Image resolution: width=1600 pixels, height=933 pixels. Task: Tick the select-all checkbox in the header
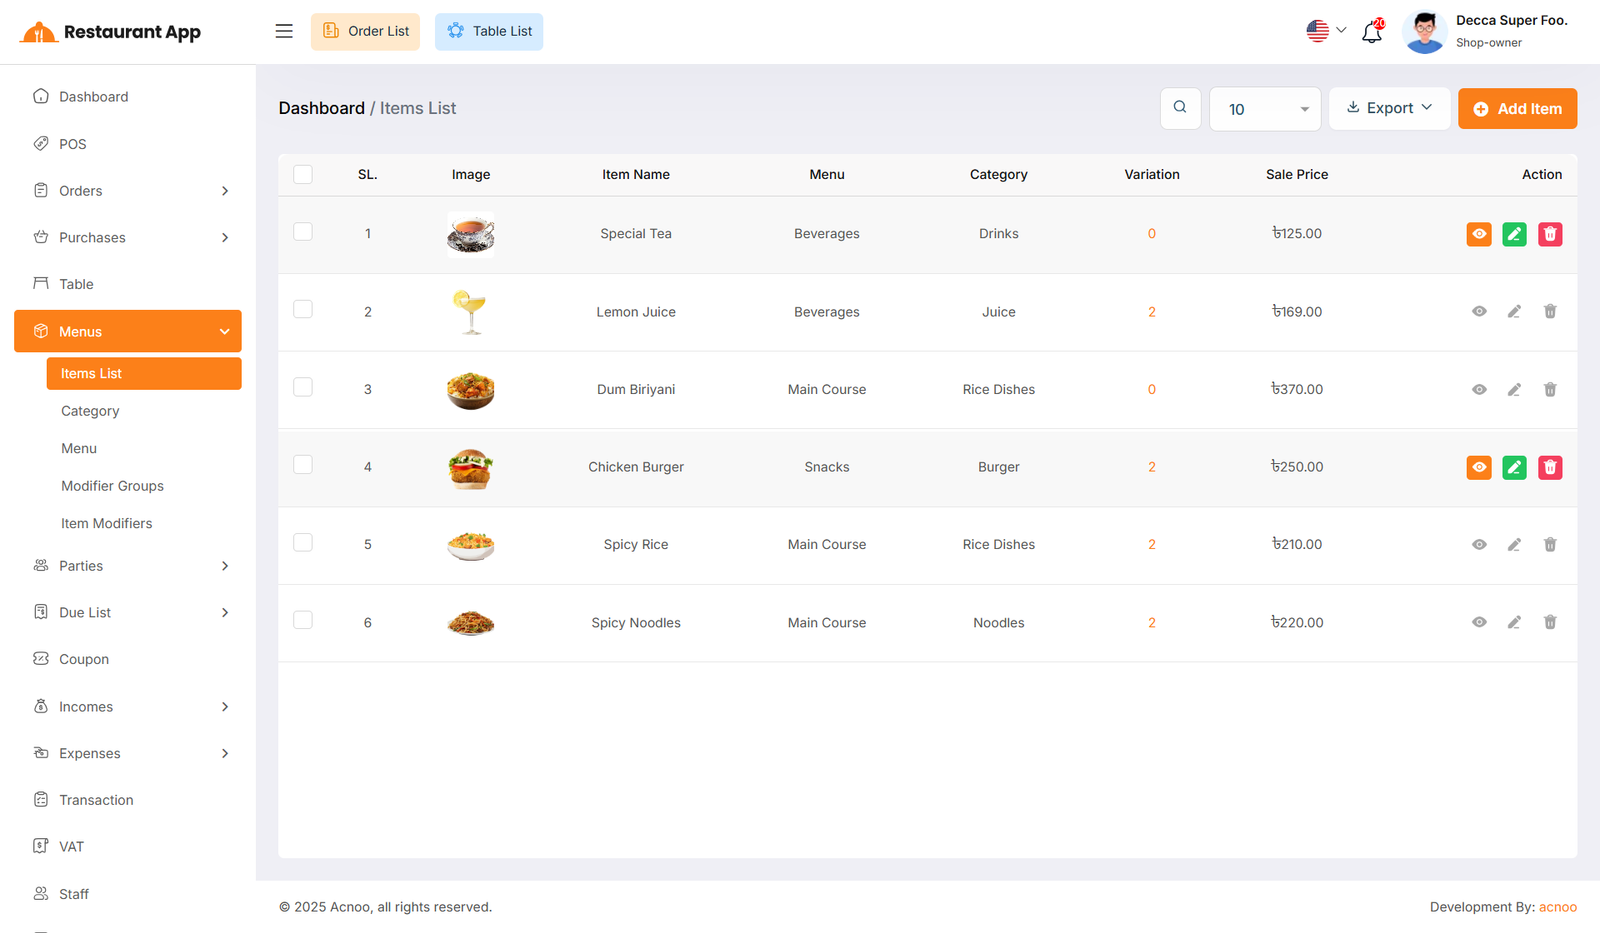[303, 174]
